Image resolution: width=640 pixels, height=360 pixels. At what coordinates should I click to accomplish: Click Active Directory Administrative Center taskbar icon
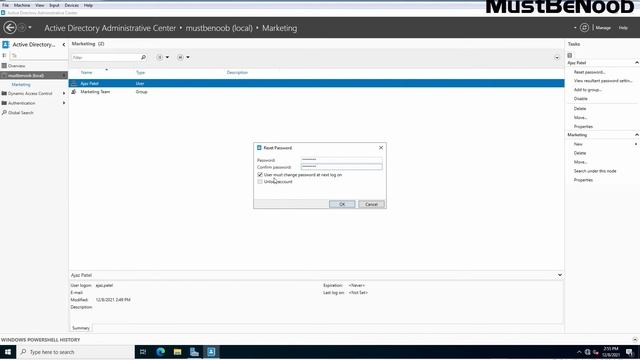tap(211, 352)
